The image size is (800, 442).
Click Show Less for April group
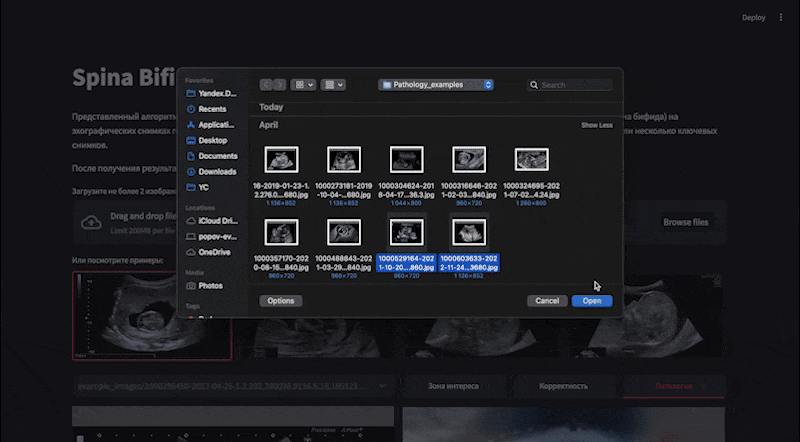pos(597,126)
